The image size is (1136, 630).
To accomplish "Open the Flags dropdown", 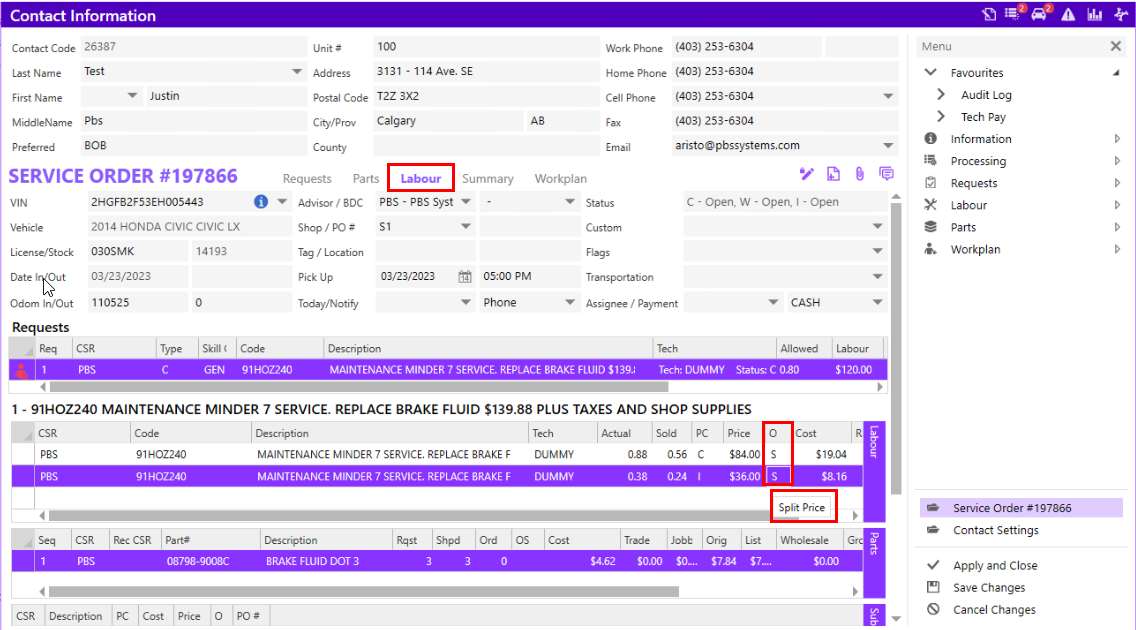I will 877,251.
